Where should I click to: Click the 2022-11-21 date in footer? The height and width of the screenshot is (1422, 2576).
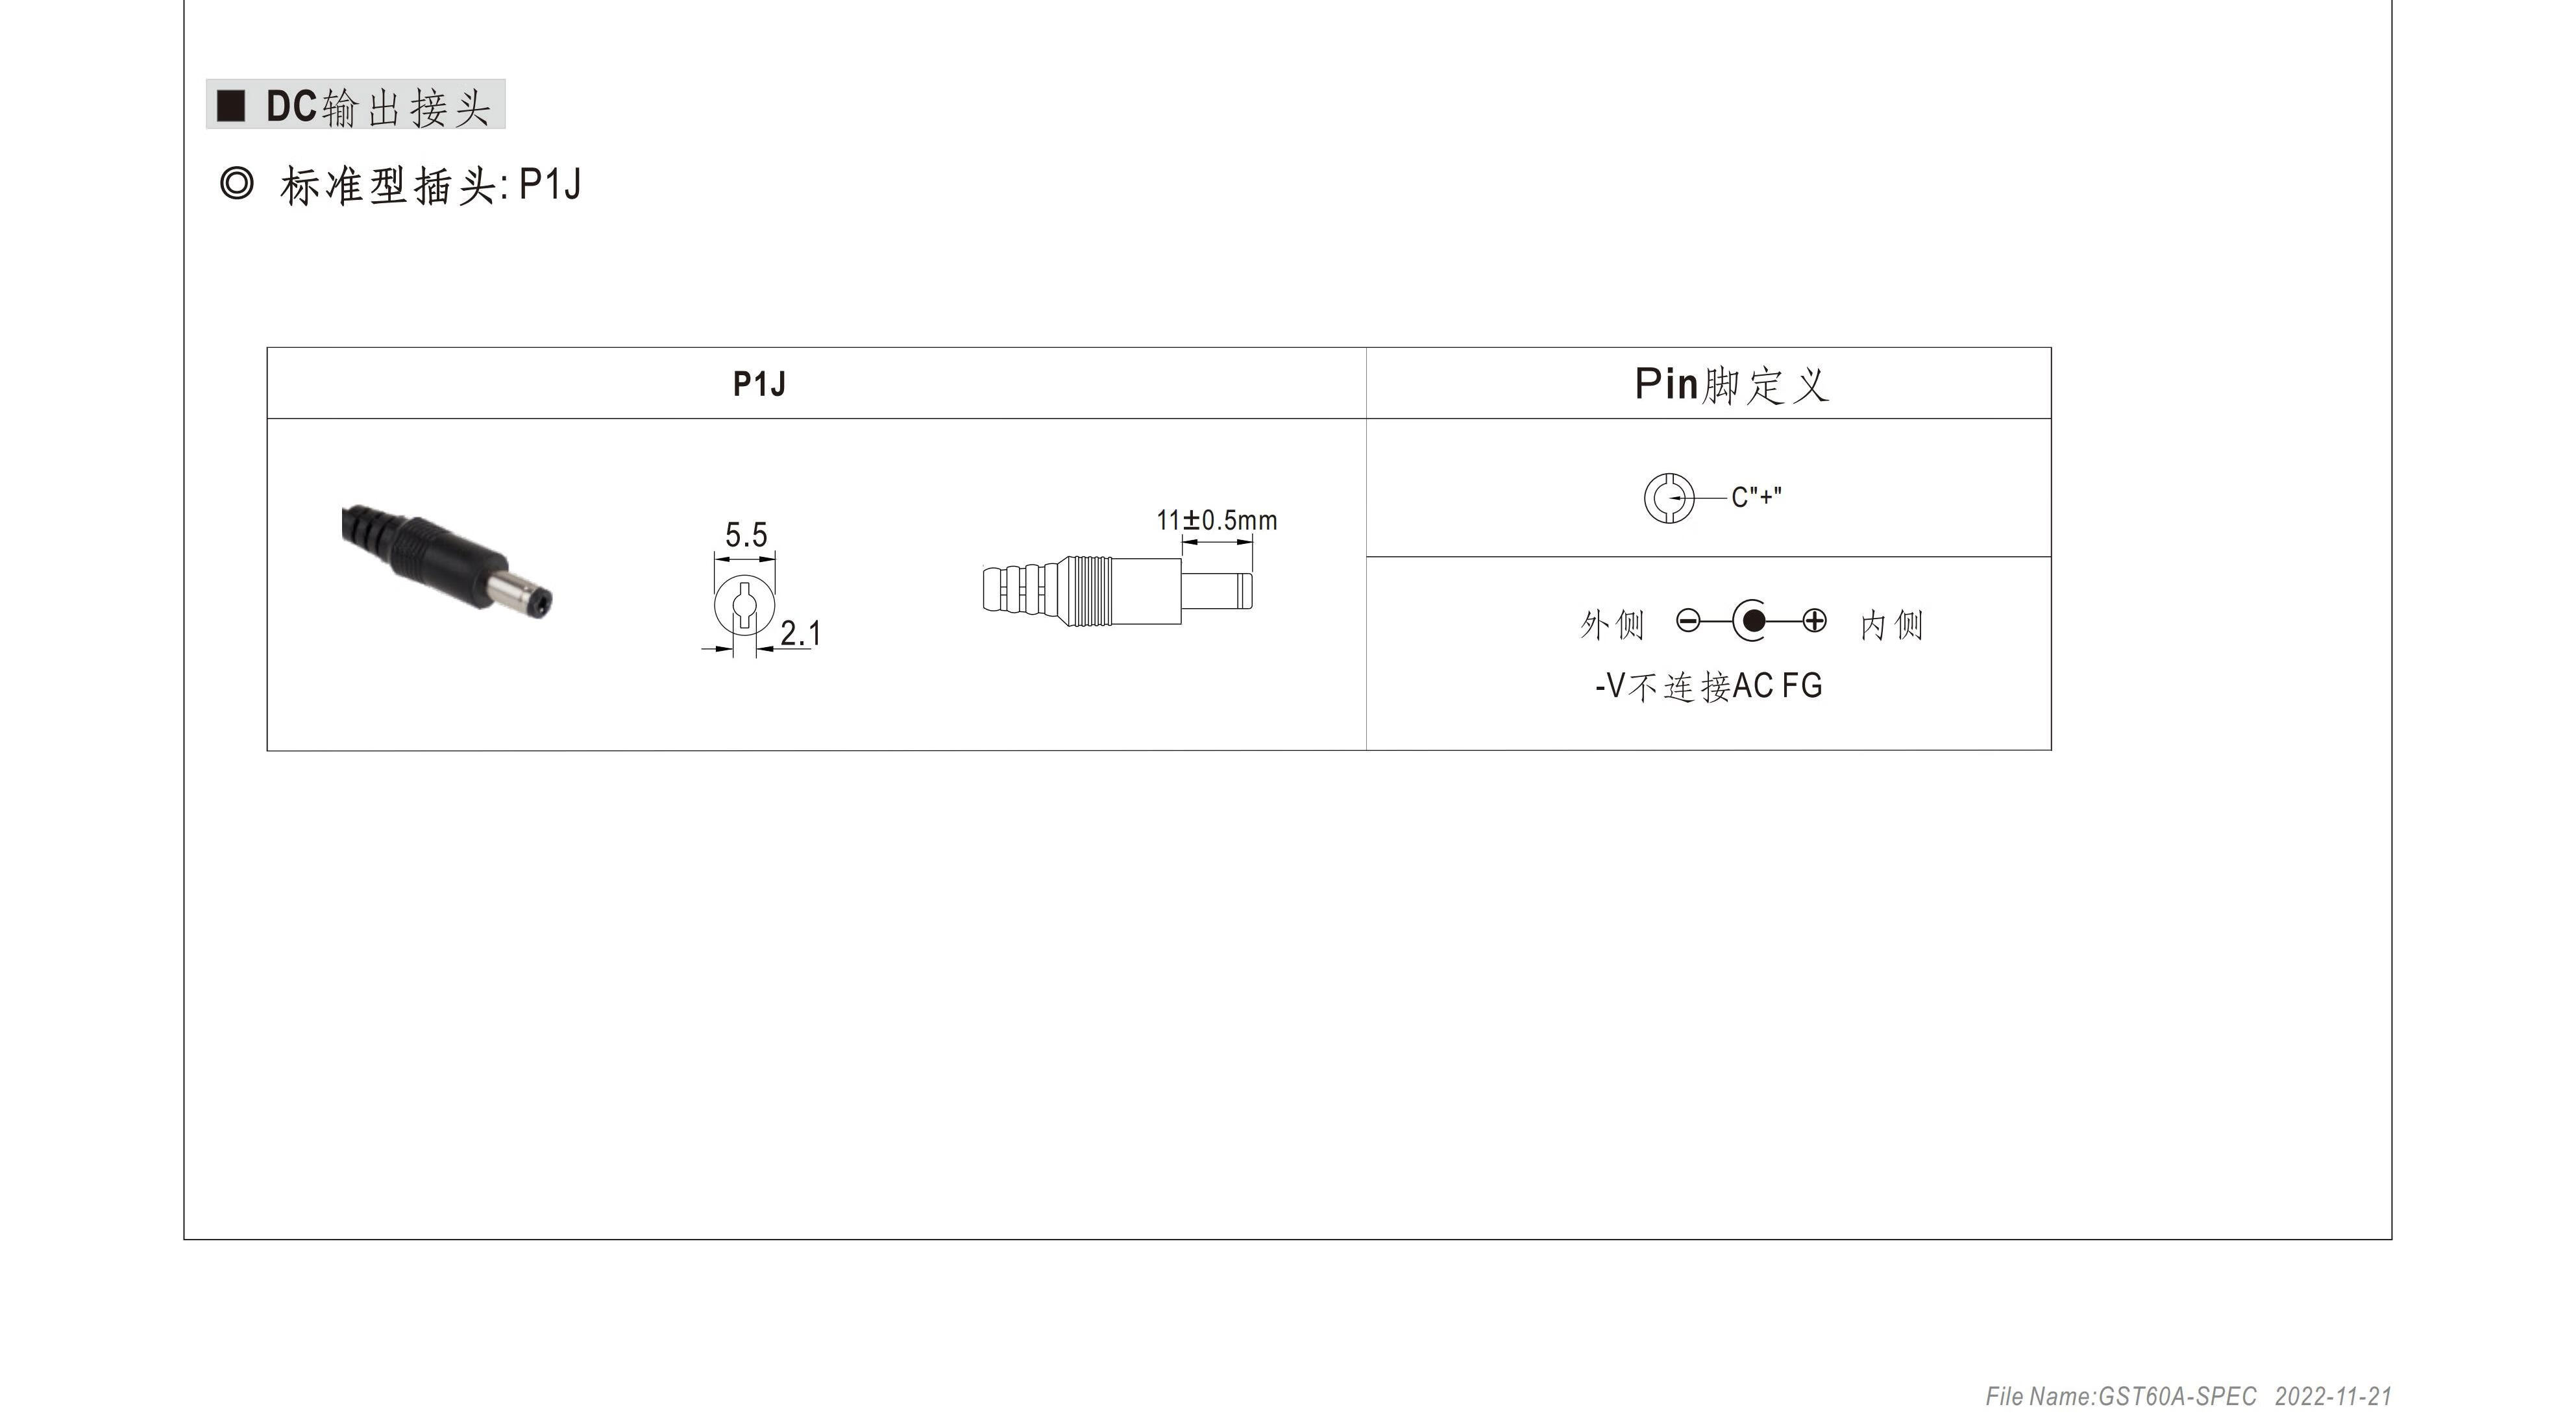[x=2333, y=1396]
